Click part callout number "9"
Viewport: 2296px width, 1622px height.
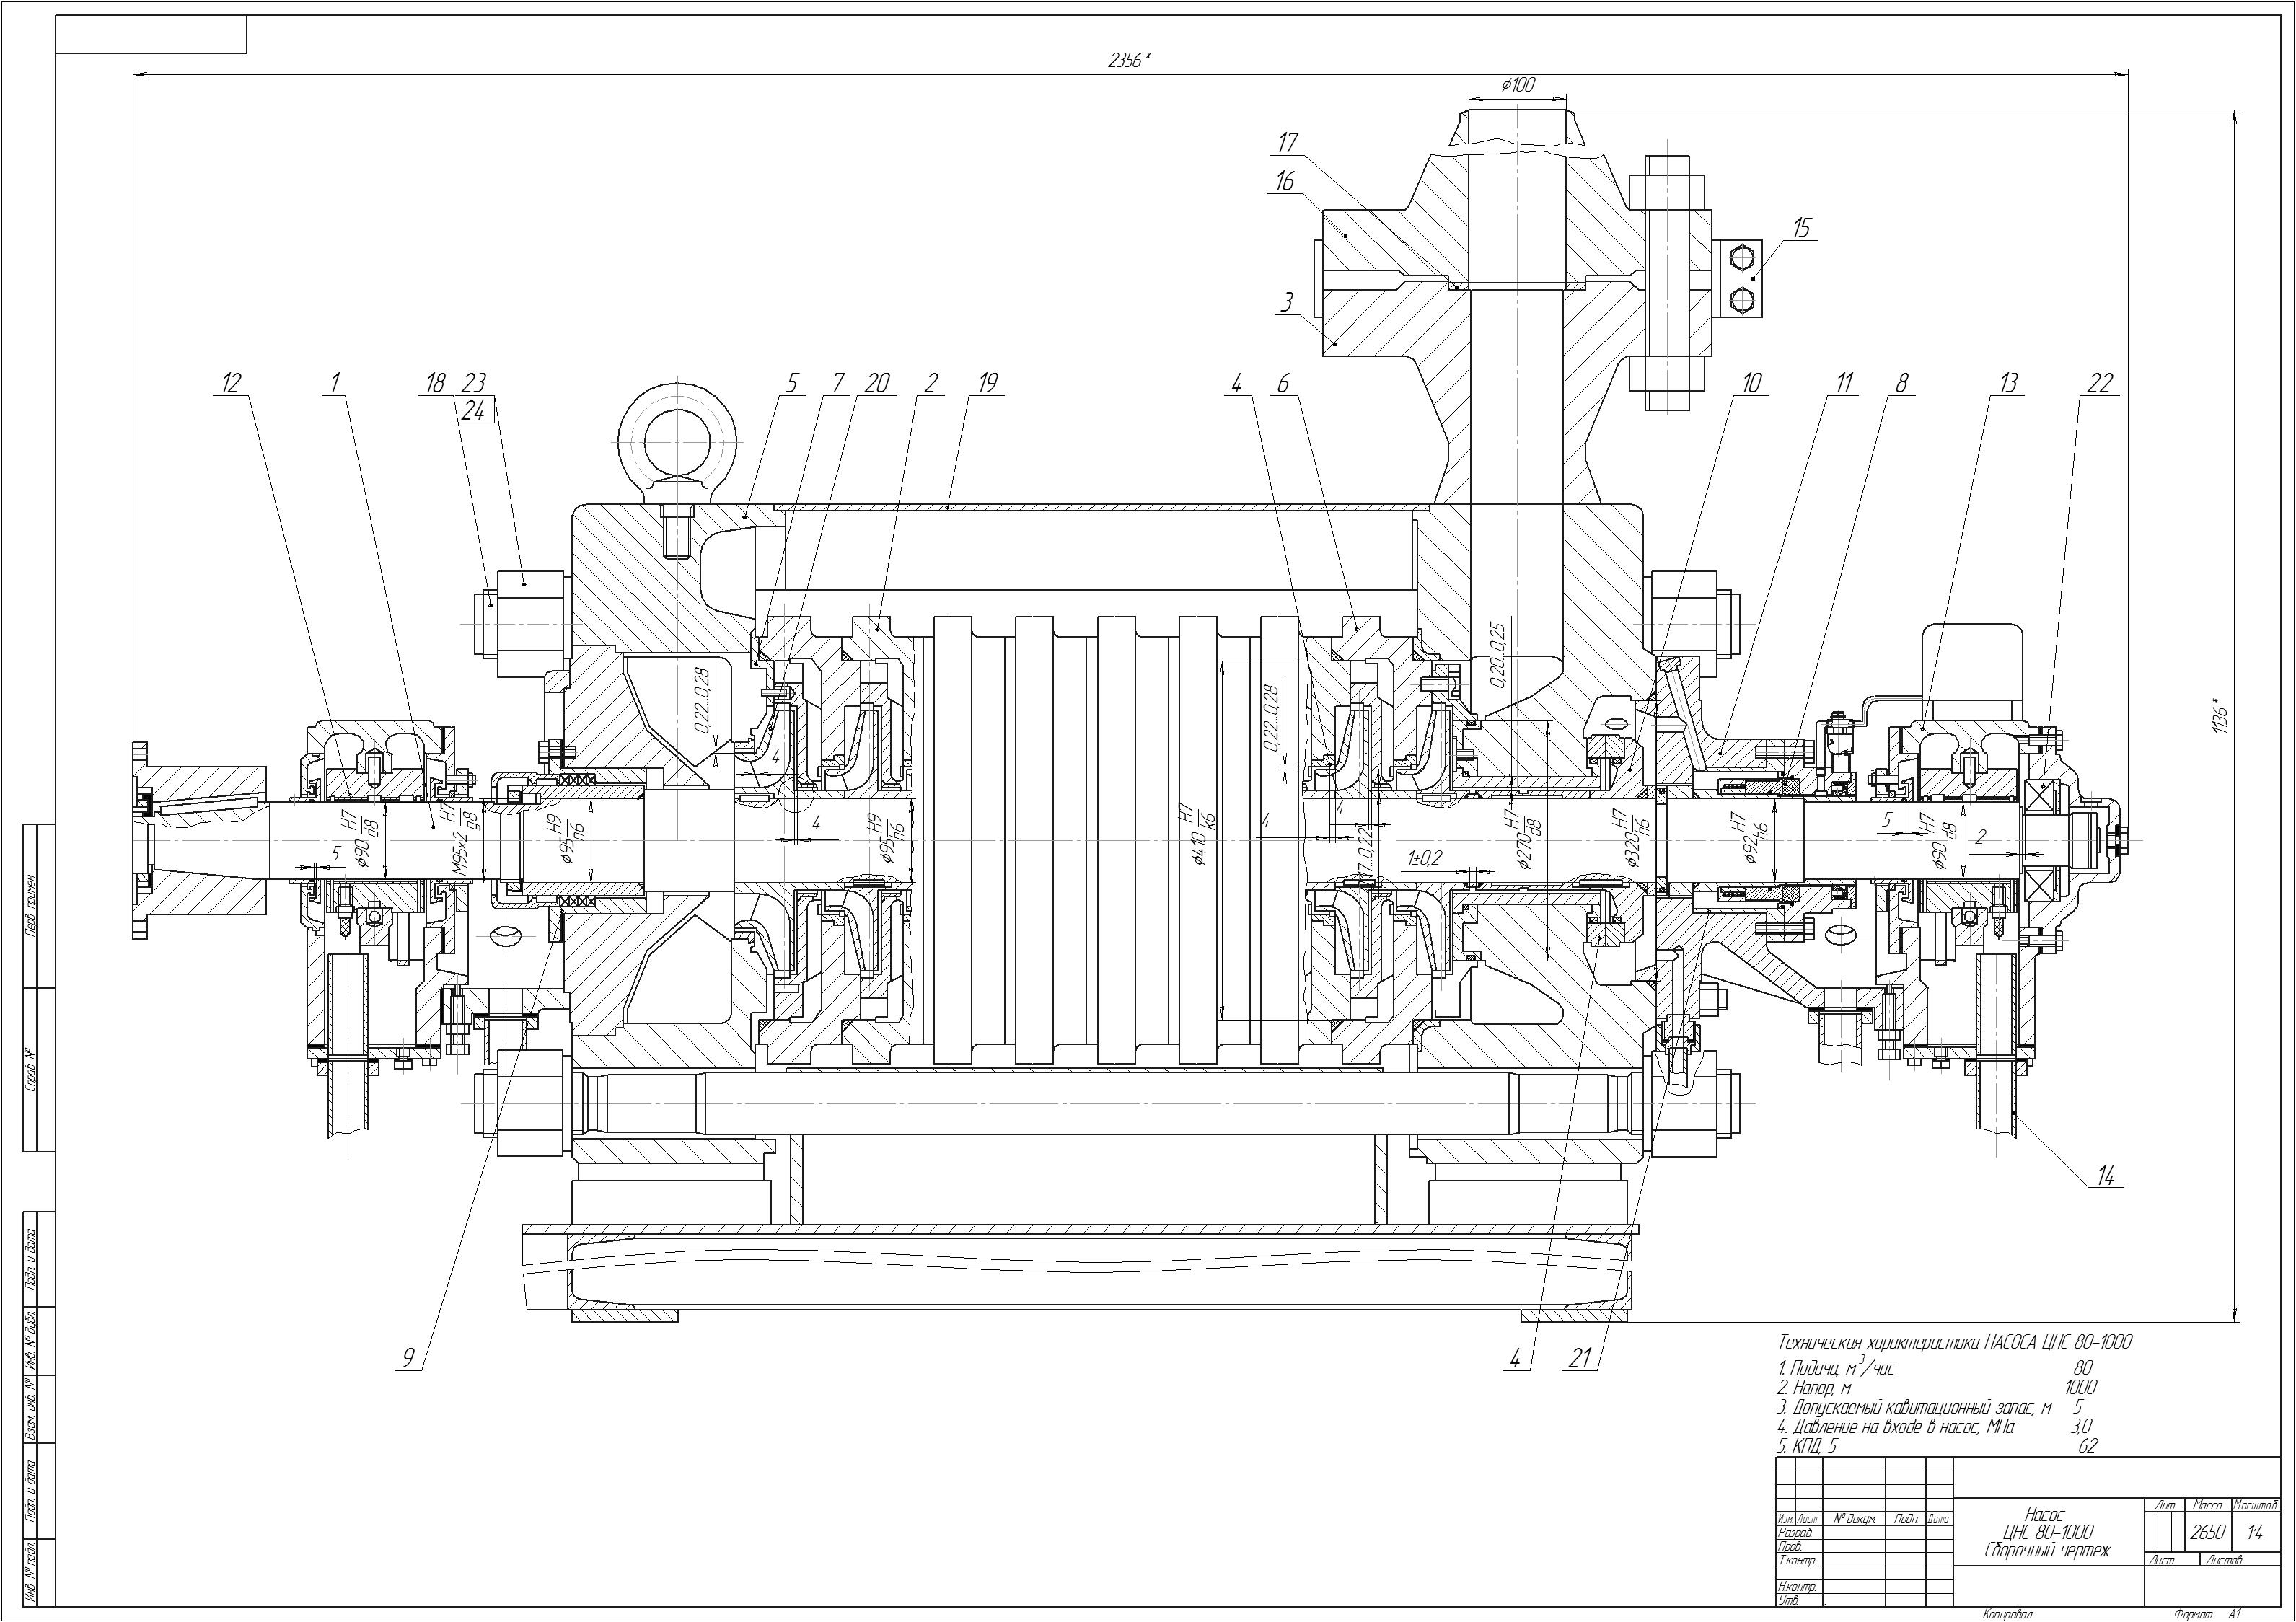click(408, 1358)
